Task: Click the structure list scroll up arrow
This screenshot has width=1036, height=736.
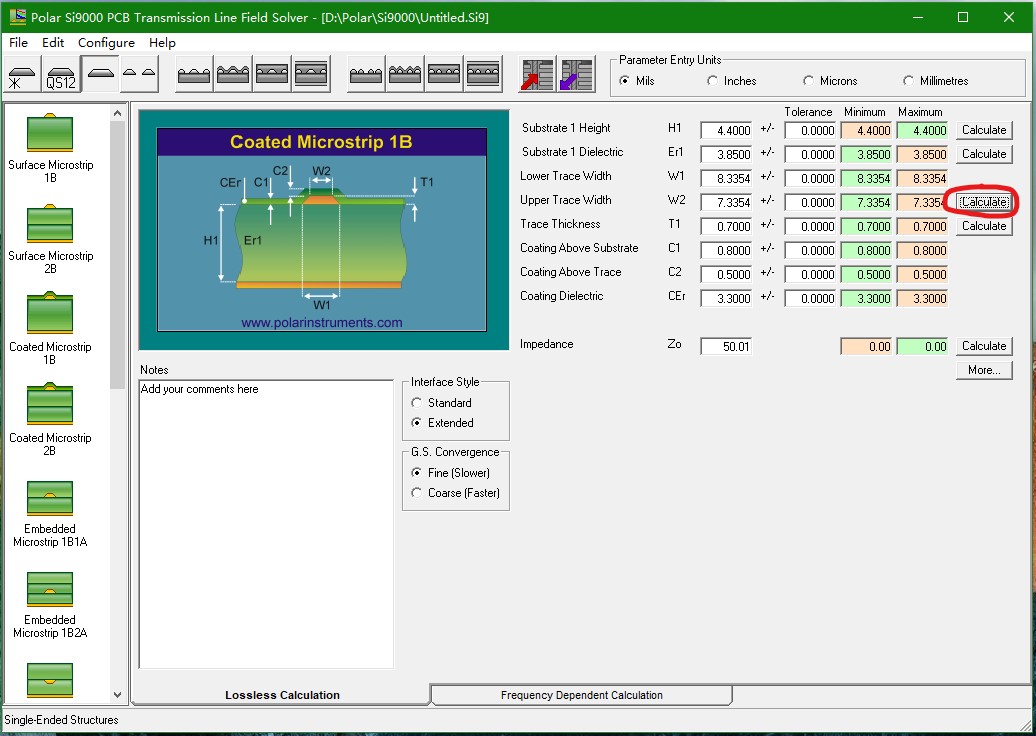Action: 118,113
